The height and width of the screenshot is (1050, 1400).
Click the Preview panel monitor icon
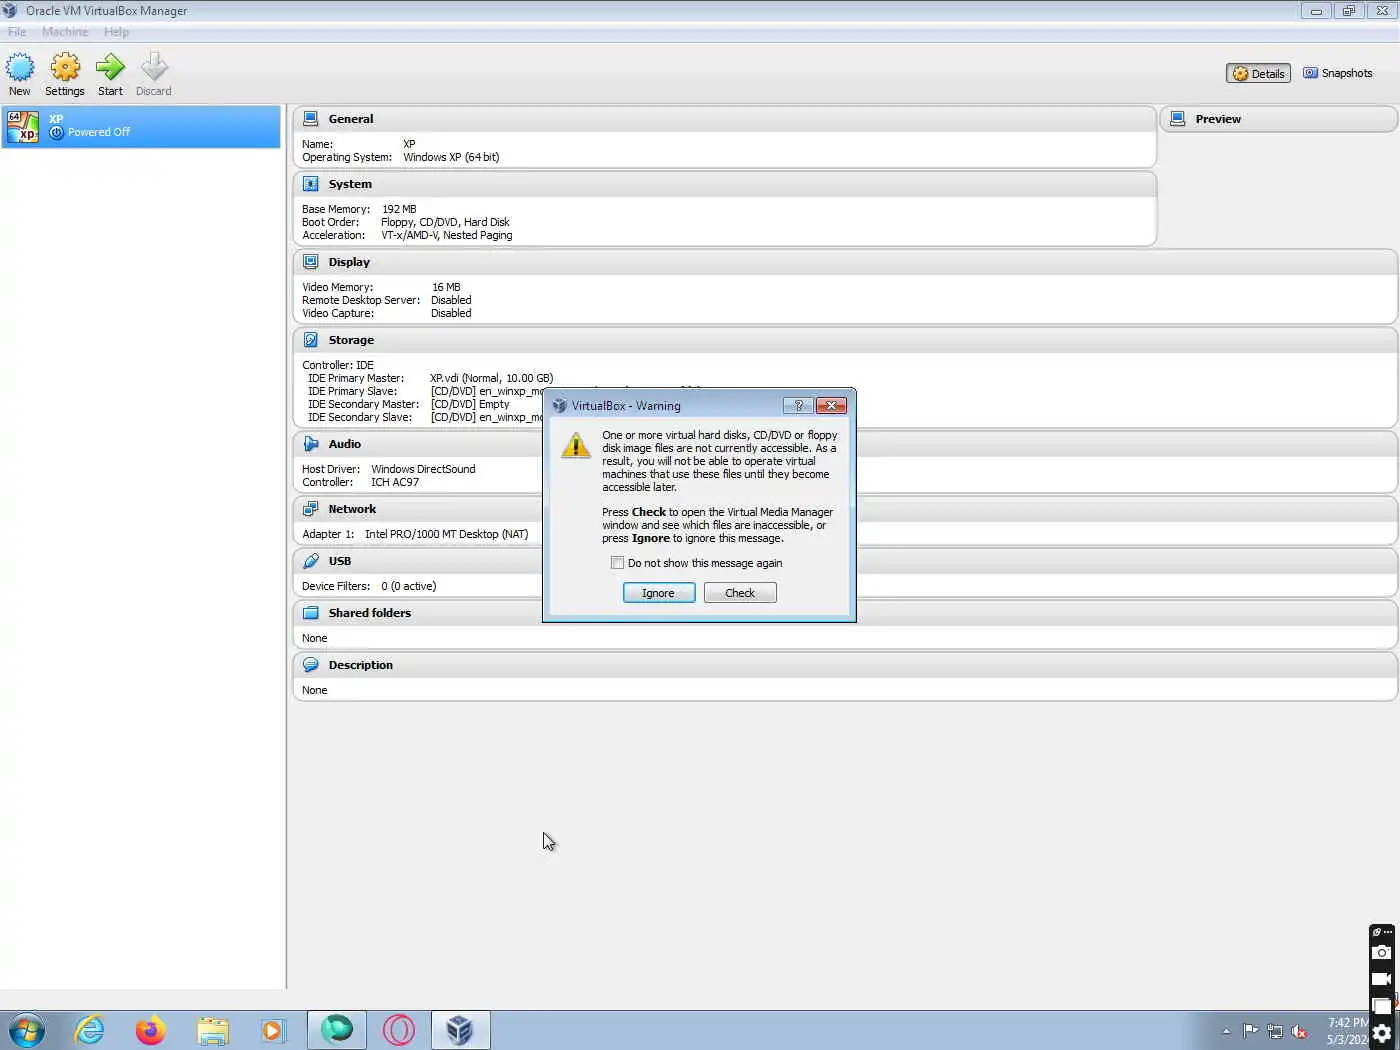[1177, 119]
